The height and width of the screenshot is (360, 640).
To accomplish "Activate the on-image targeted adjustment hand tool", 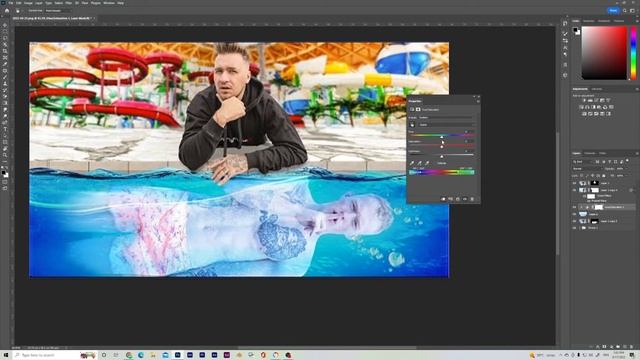I will point(412,125).
